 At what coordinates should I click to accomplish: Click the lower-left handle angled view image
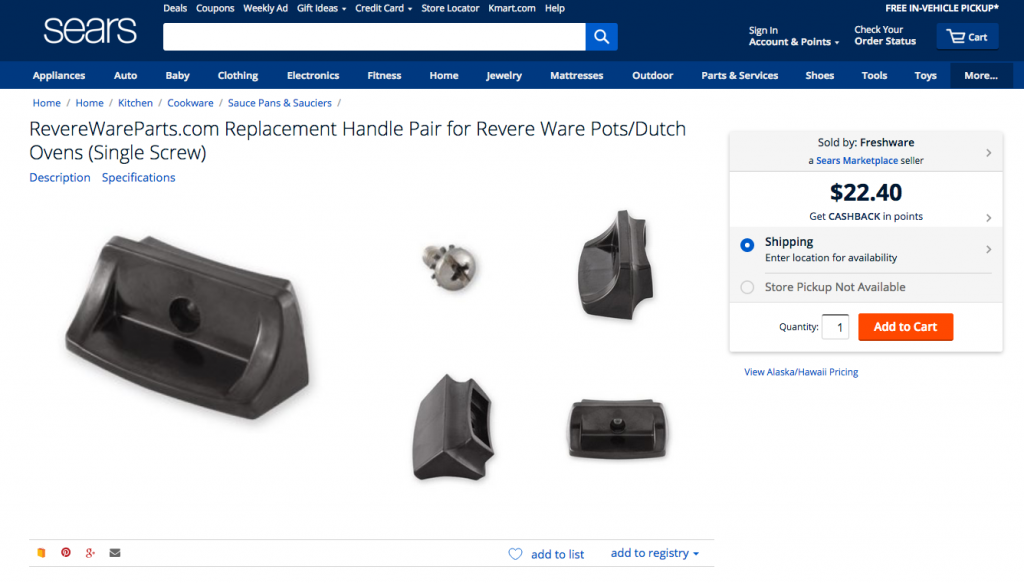click(453, 428)
